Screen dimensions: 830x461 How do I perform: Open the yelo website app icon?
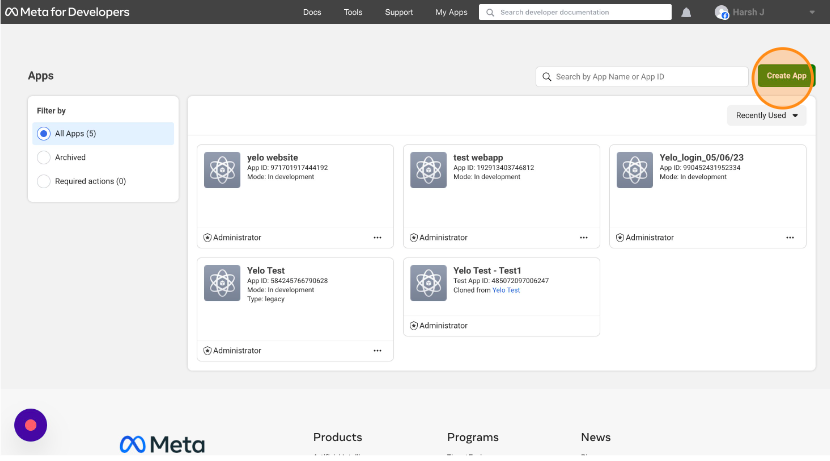[222, 170]
